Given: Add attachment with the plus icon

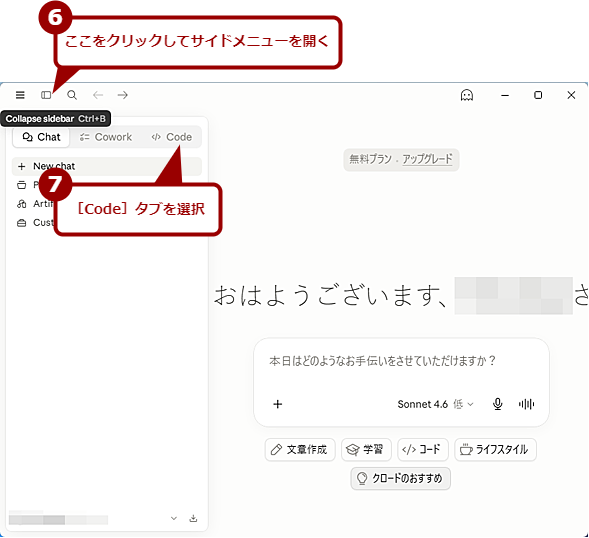Looking at the screenshot, I should (278, 404).
